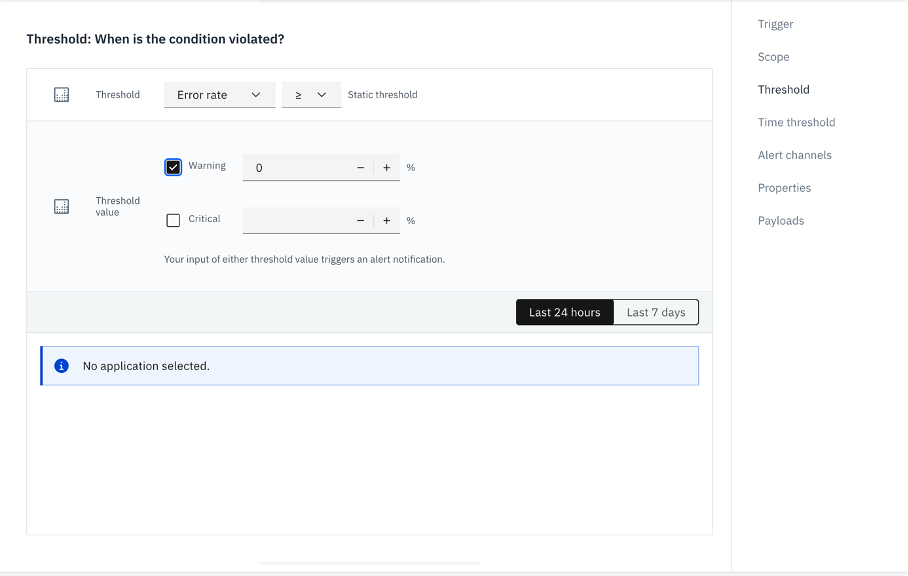Enable the Critical threshold checkbox
The image size is (908, 576).
(173, 220)
